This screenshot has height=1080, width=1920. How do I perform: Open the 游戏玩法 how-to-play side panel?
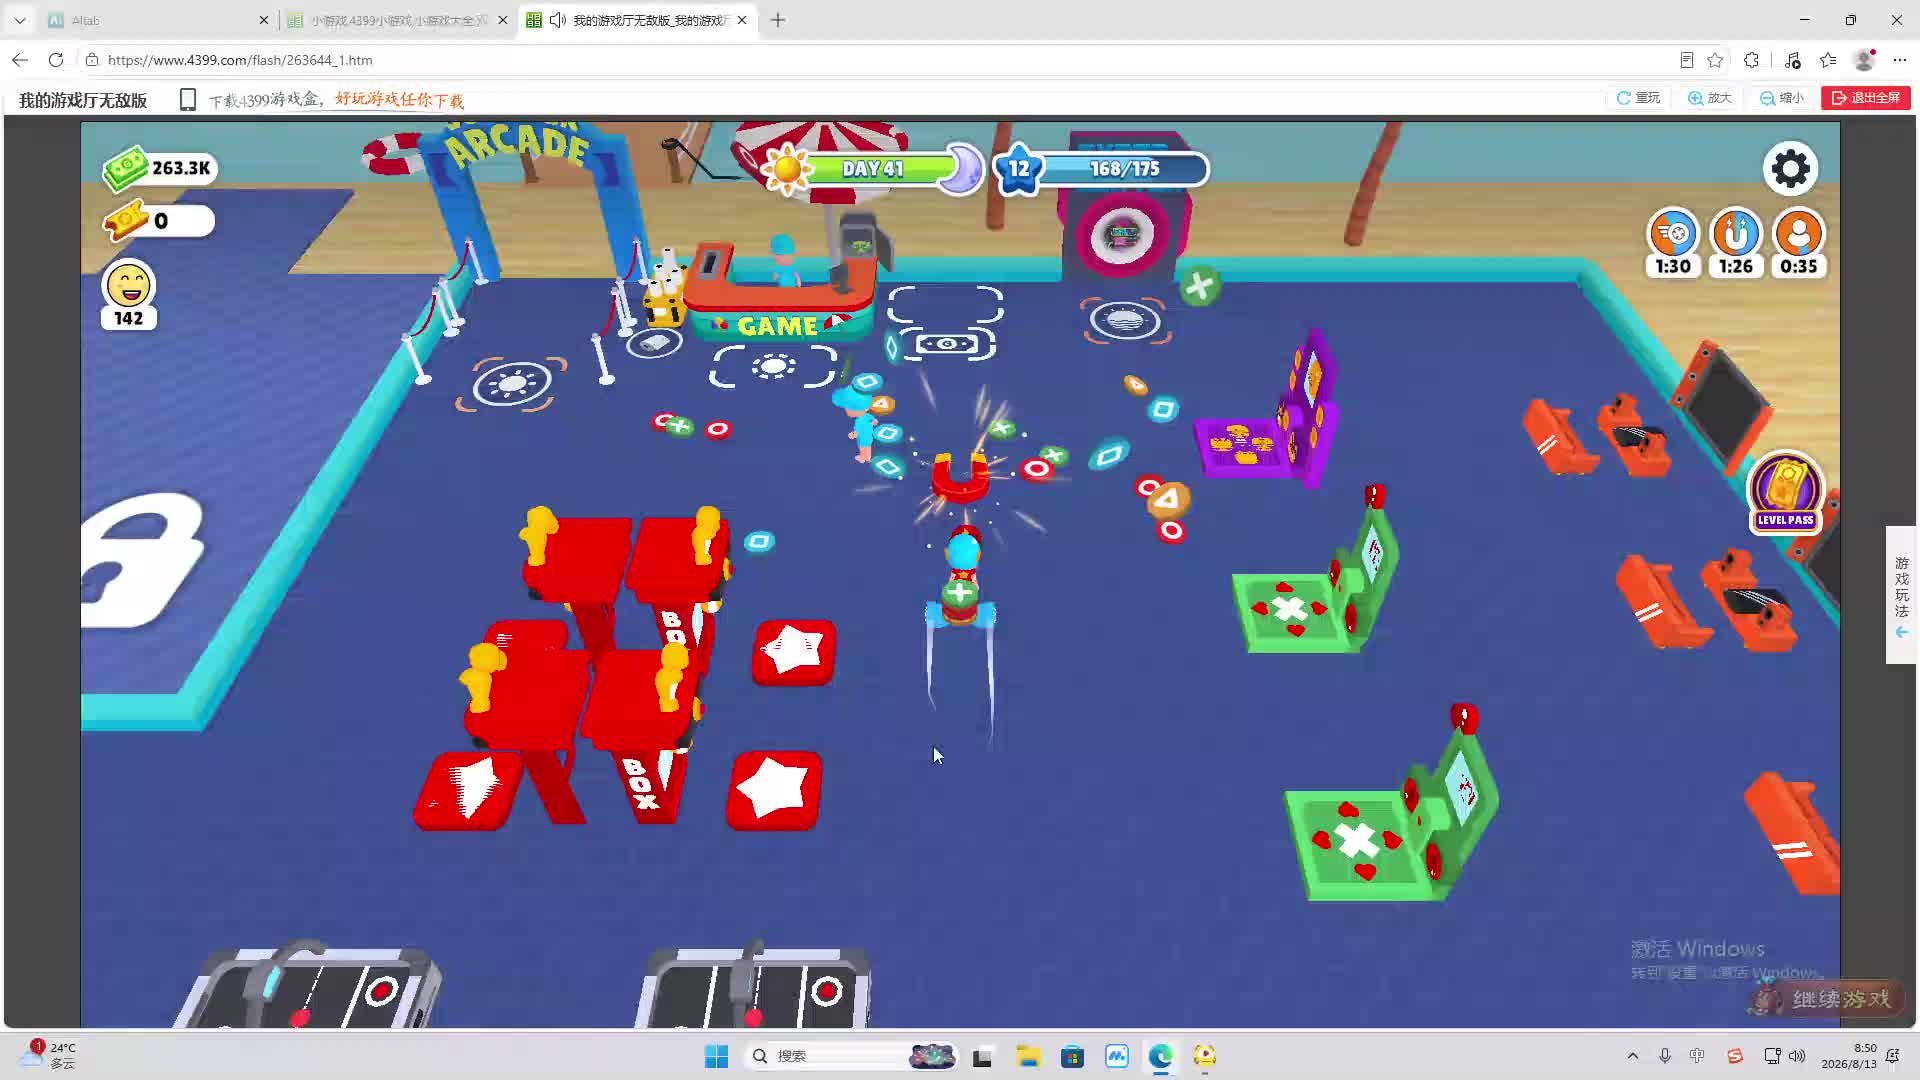tap(1901, 595)
